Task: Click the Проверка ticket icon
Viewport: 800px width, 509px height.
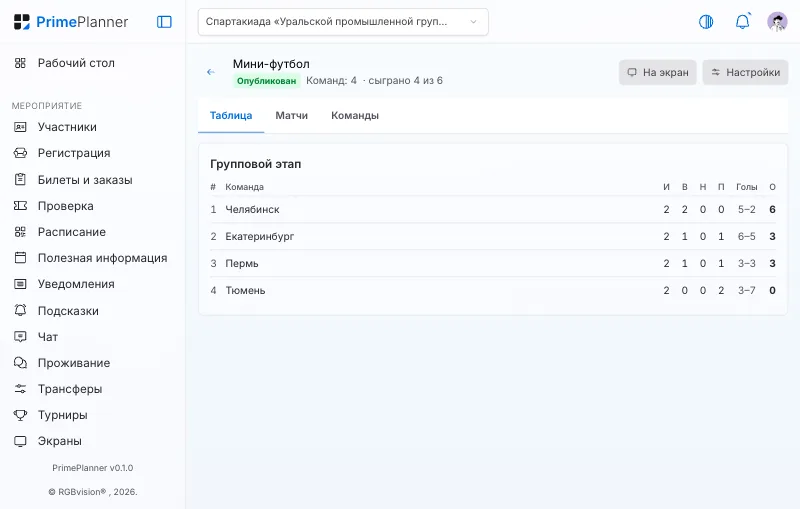Action: pyautogui.click(x=20, y=206)
